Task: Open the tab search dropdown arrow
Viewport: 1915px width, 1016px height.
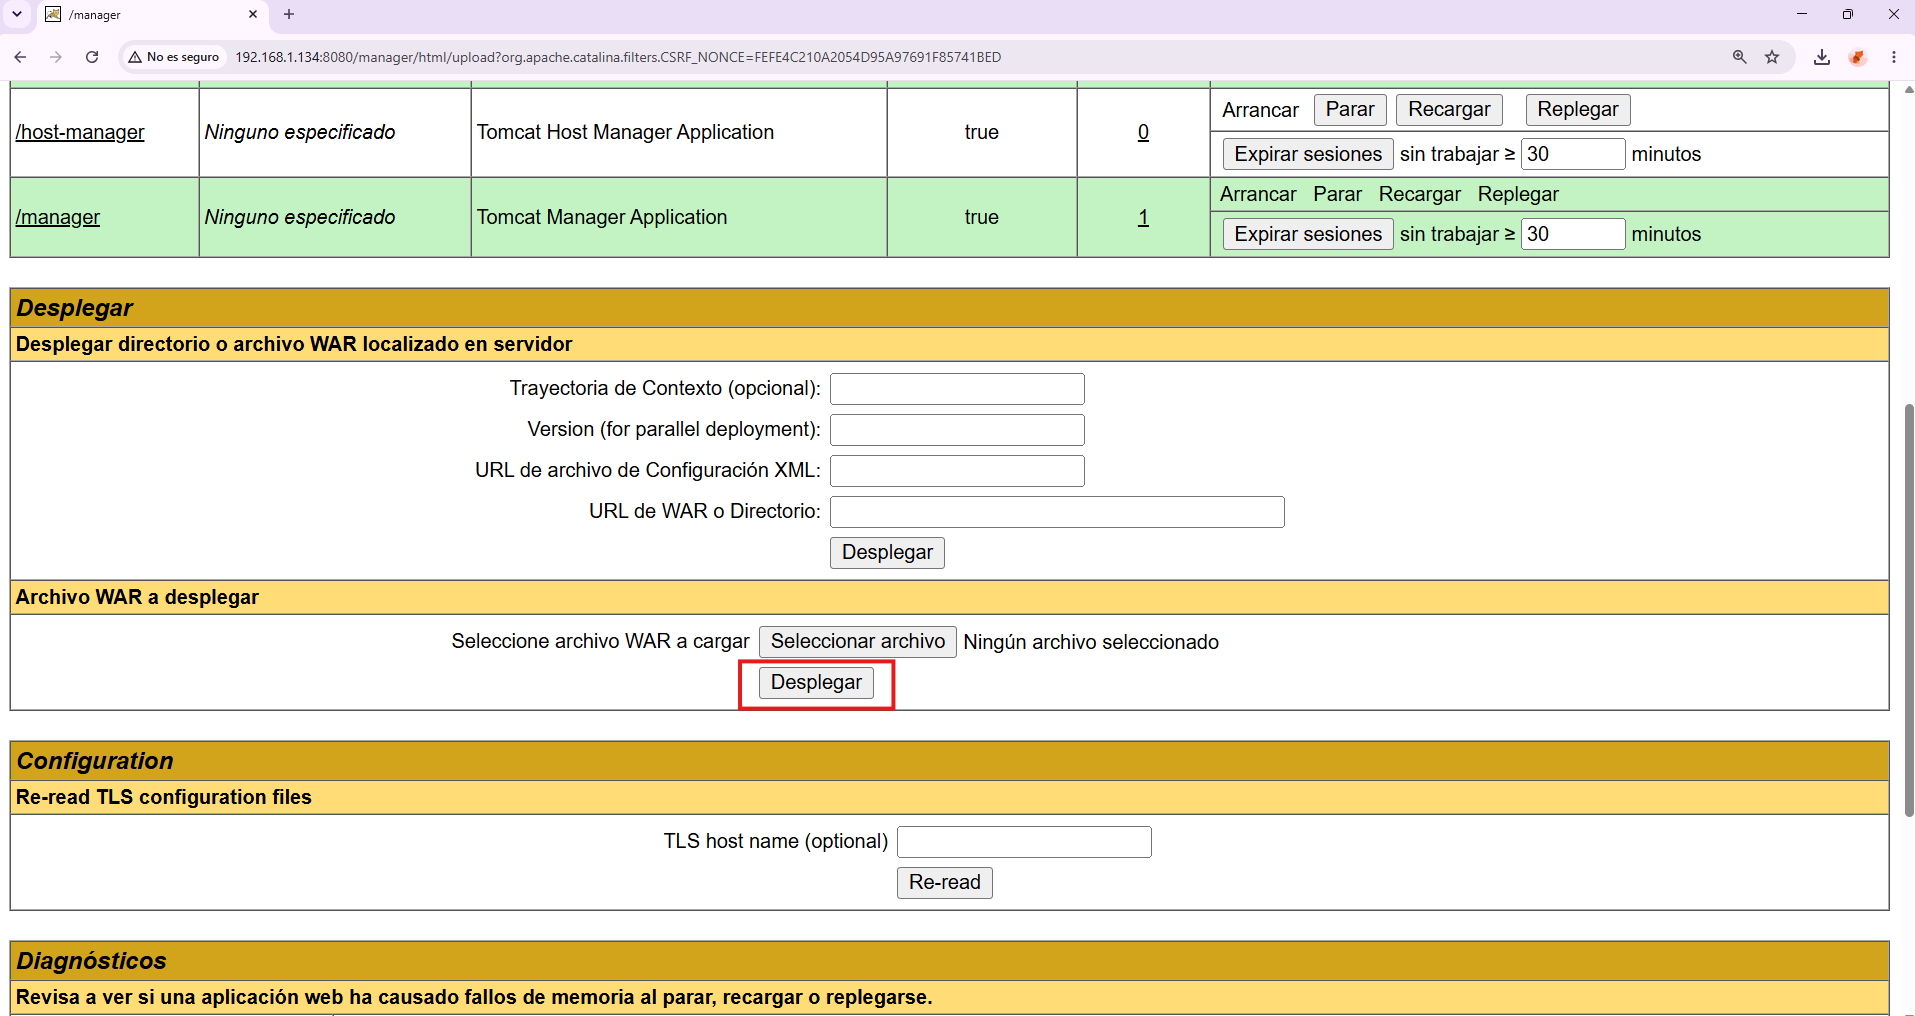Action: [17, 14]
